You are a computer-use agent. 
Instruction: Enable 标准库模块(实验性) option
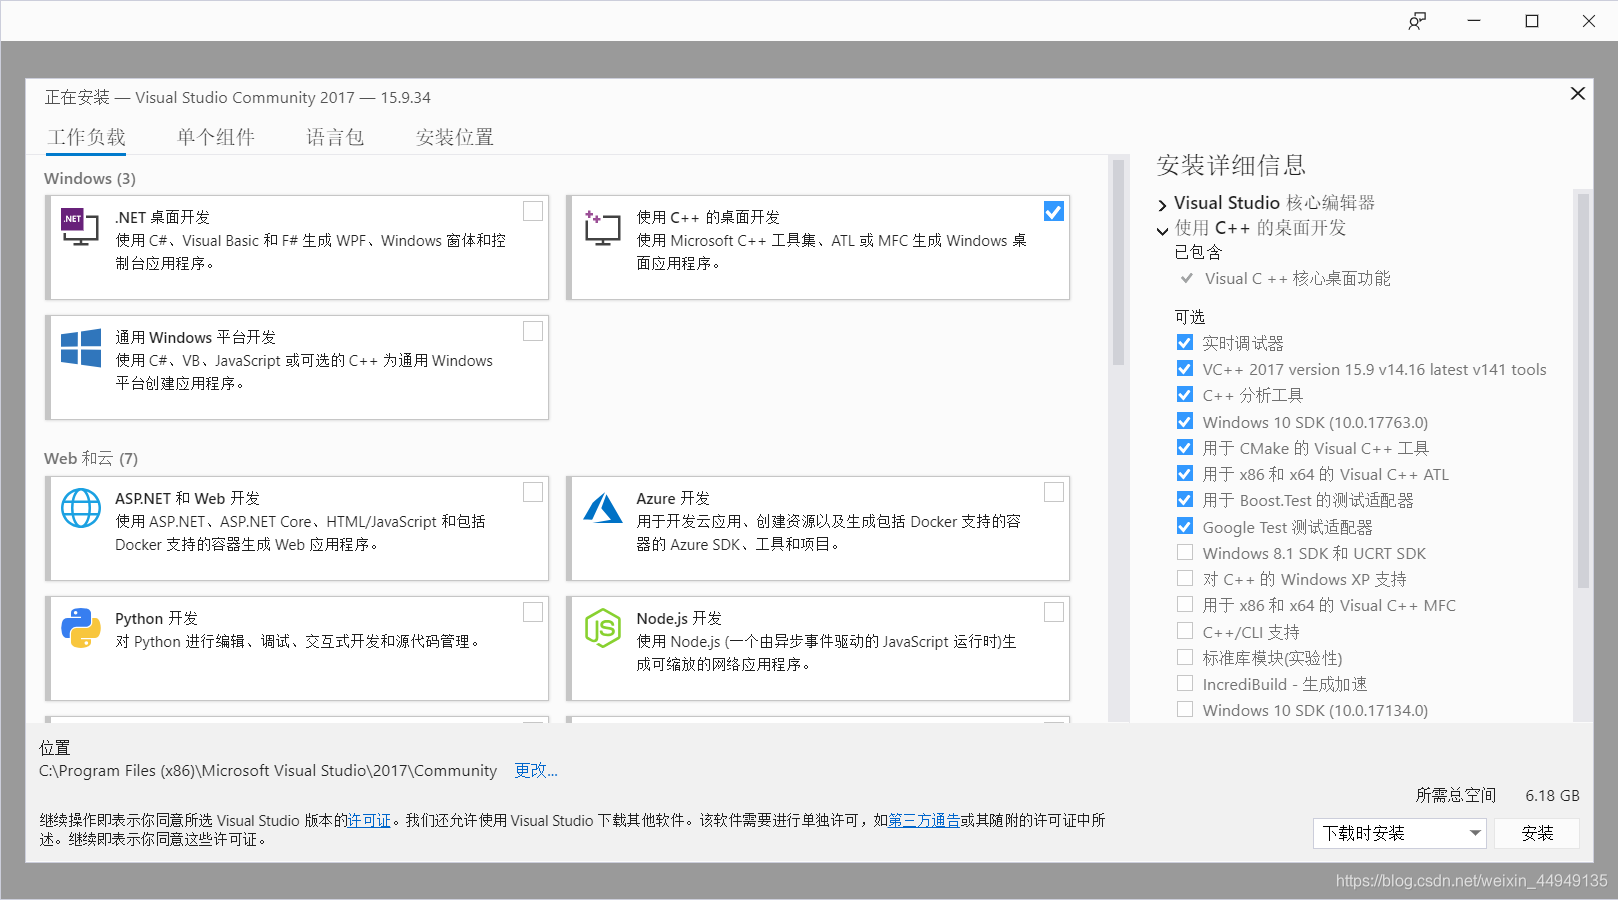pos(1185,657)
